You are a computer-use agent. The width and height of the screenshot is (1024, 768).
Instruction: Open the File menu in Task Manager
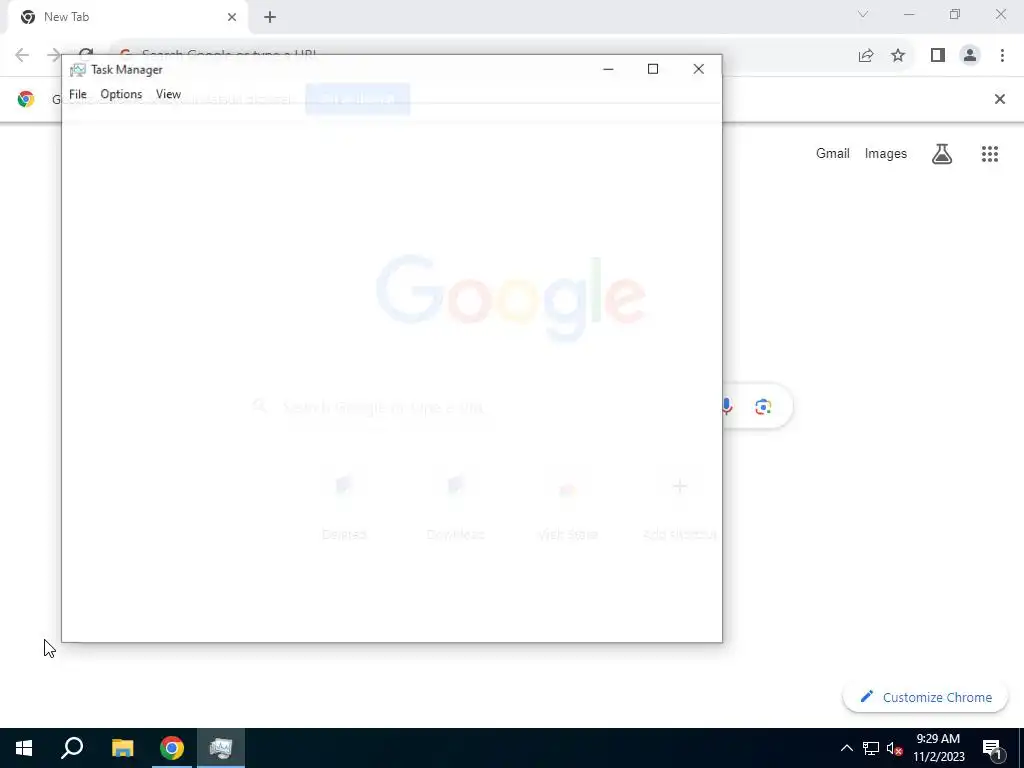tap(78, 94)
